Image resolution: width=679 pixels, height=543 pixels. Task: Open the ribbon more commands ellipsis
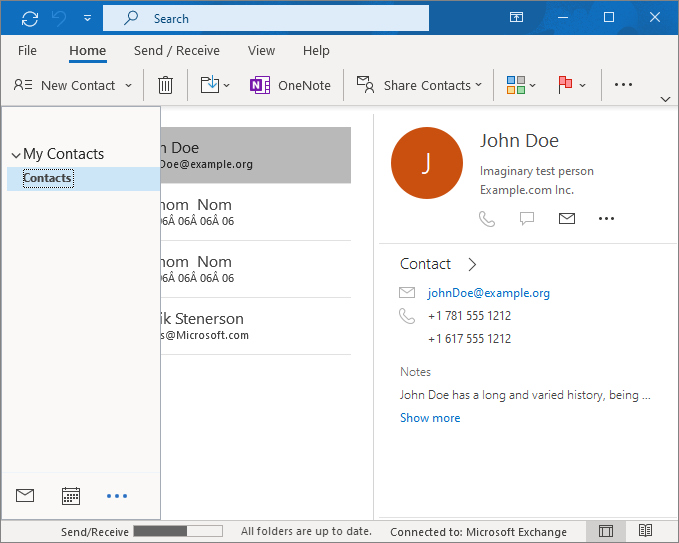(x=623, y=85)
